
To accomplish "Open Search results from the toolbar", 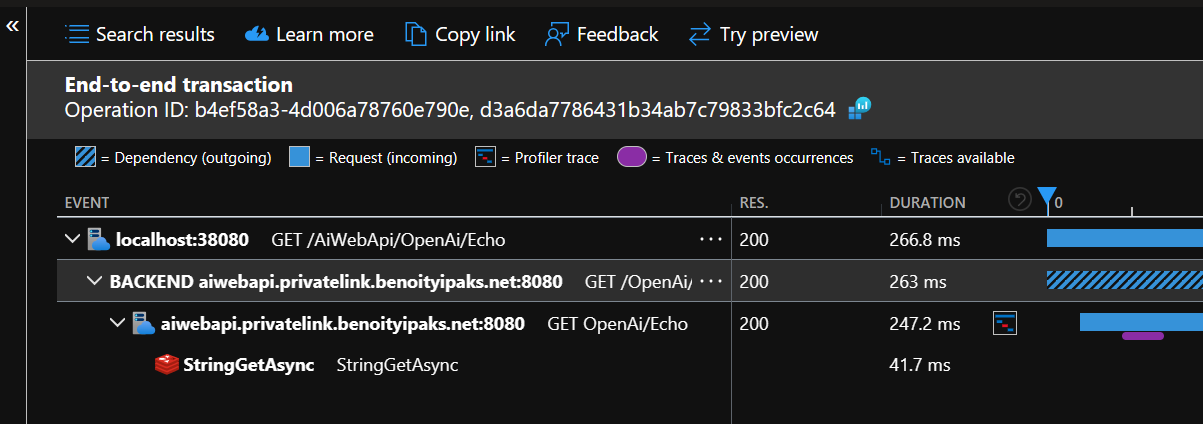I will [x=140, y=34].
